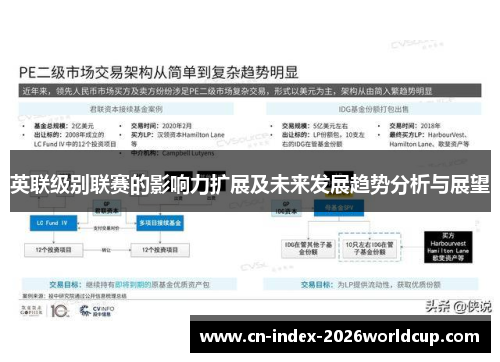The width and height of the screenshot is (500, 362).
Task: Click the 英联级别联赛的影响力扩展 overlay headline
Action: pos(250,184)
